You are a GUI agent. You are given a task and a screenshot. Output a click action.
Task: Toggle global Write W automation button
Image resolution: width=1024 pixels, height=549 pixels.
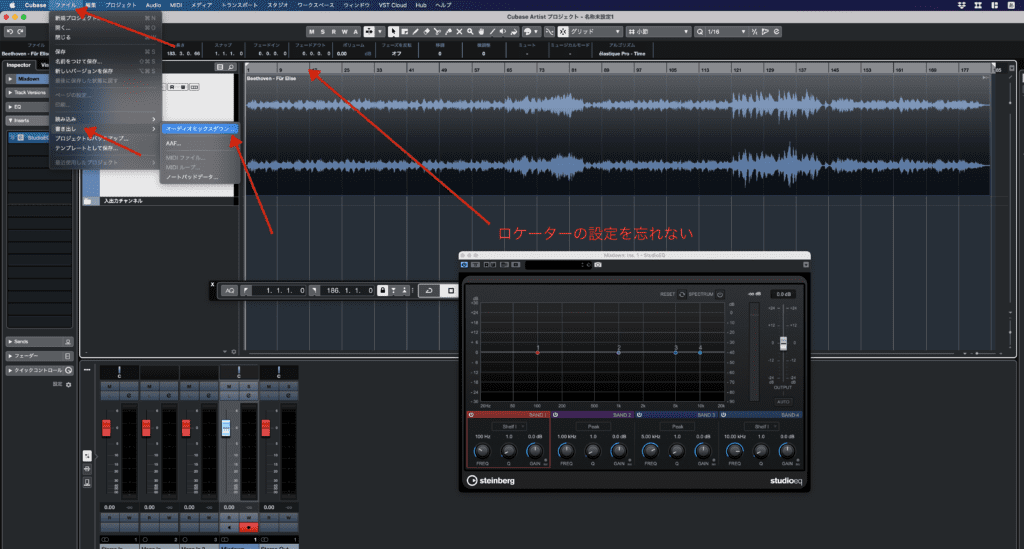(345, 31)
